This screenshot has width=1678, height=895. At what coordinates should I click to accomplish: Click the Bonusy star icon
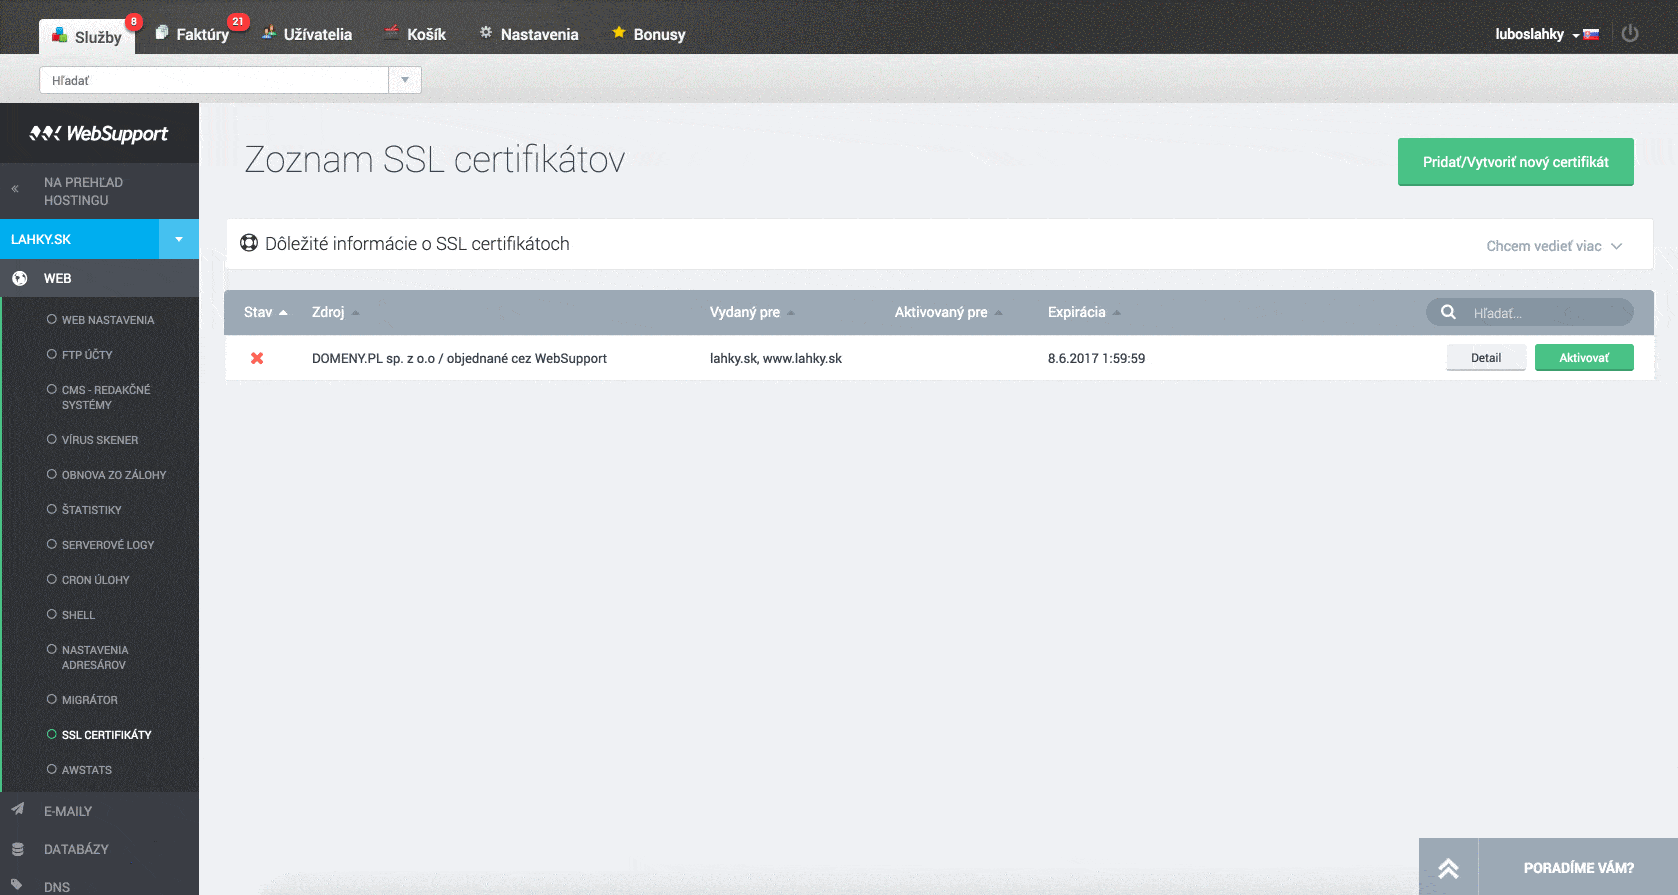tap(619, 32)
